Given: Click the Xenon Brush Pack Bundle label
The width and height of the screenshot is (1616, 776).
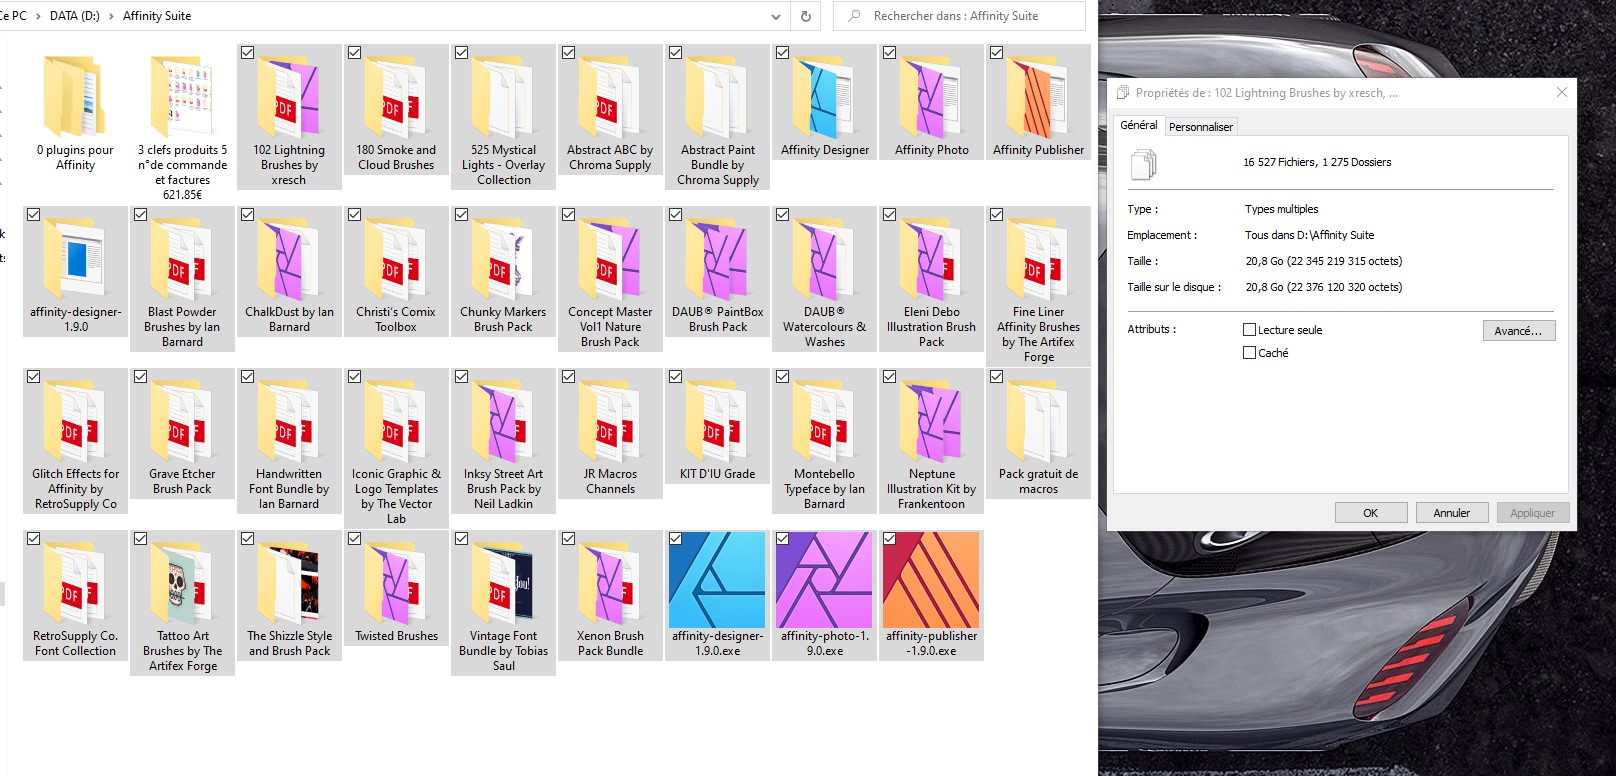Looking at the screenshot, I should 610,643.
